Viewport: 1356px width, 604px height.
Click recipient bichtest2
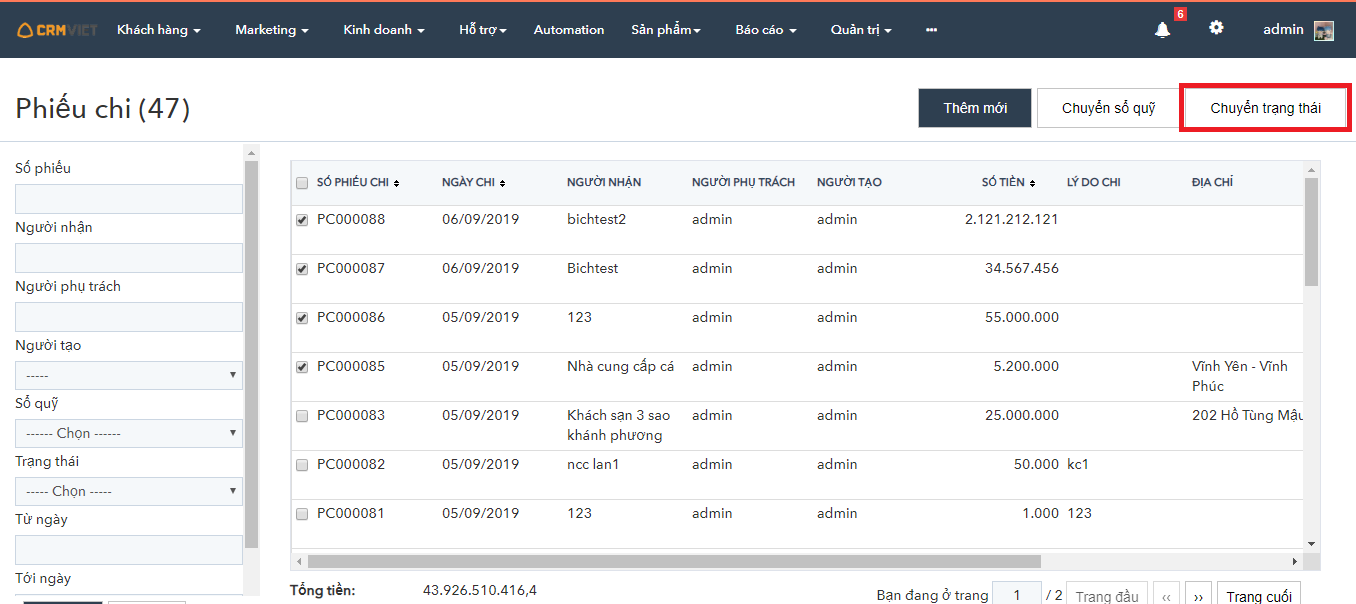(596, 220)
